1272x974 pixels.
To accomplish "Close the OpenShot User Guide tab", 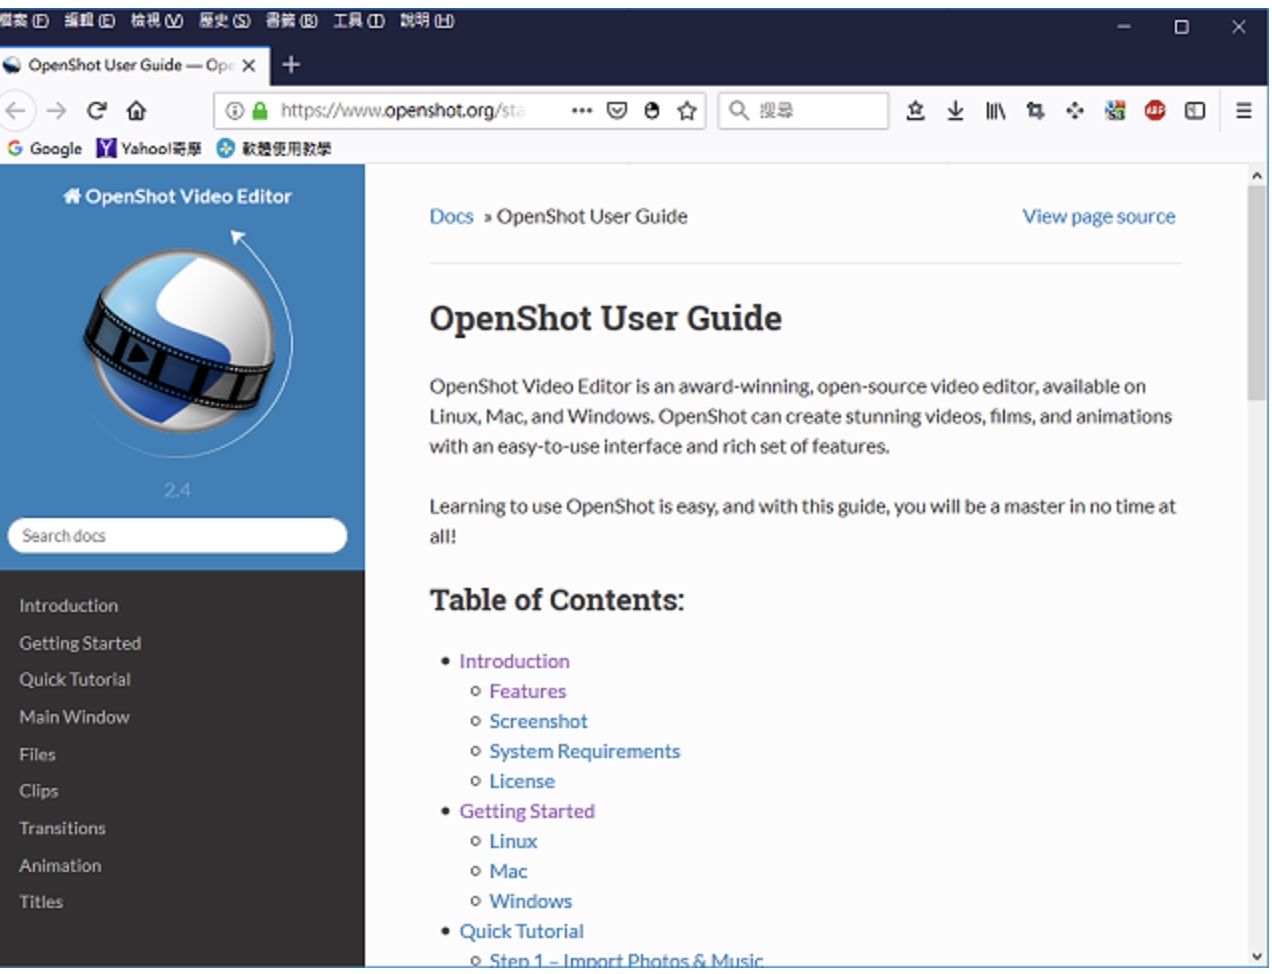I will pyautogui.click(x=249, y=65).
